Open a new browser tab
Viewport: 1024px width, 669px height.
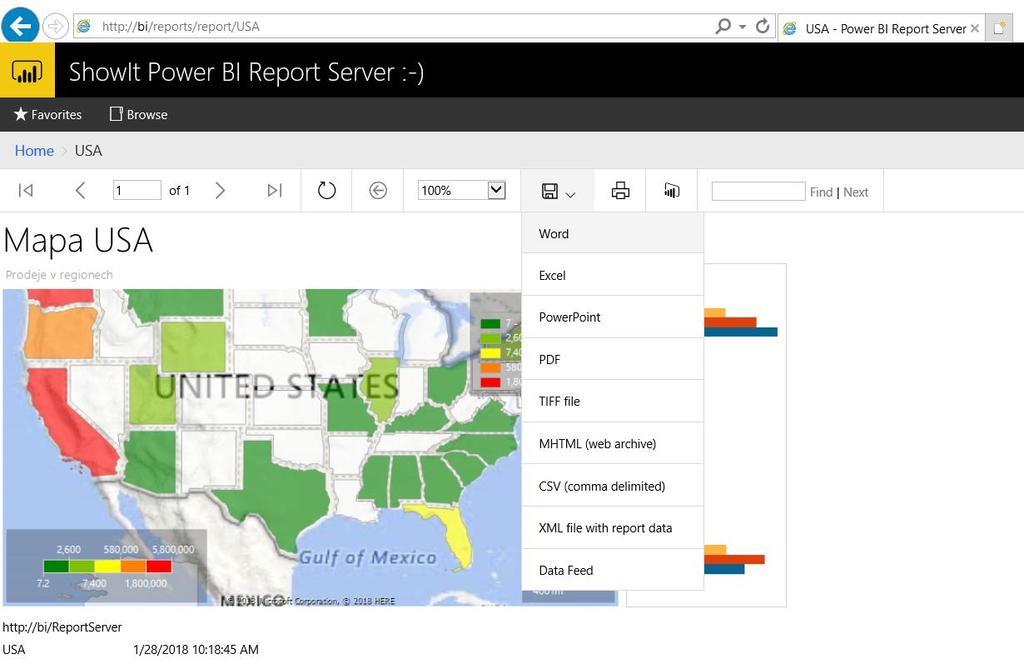pyautogui.click(x=999, y=28)
